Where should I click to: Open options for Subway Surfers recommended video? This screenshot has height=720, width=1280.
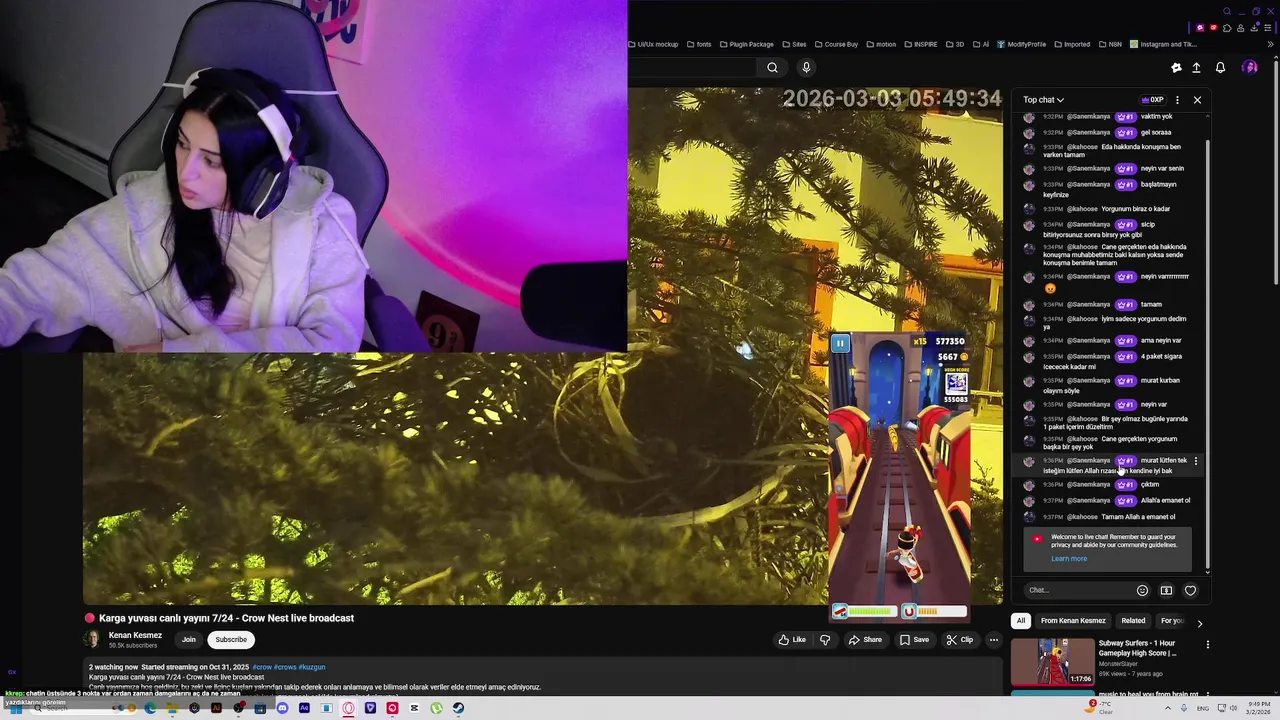tap(1207, 645)
